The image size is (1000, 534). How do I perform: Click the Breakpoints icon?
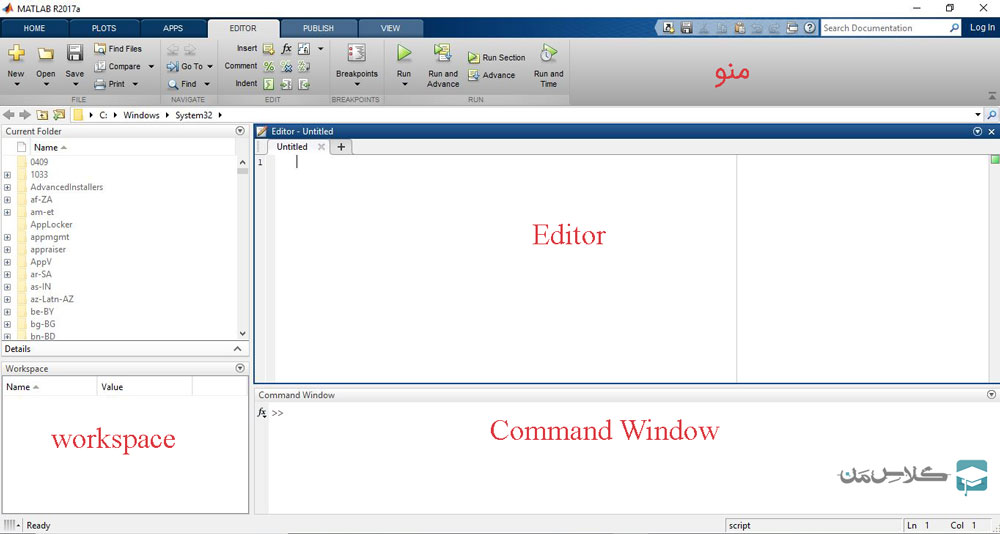[357, 54]
